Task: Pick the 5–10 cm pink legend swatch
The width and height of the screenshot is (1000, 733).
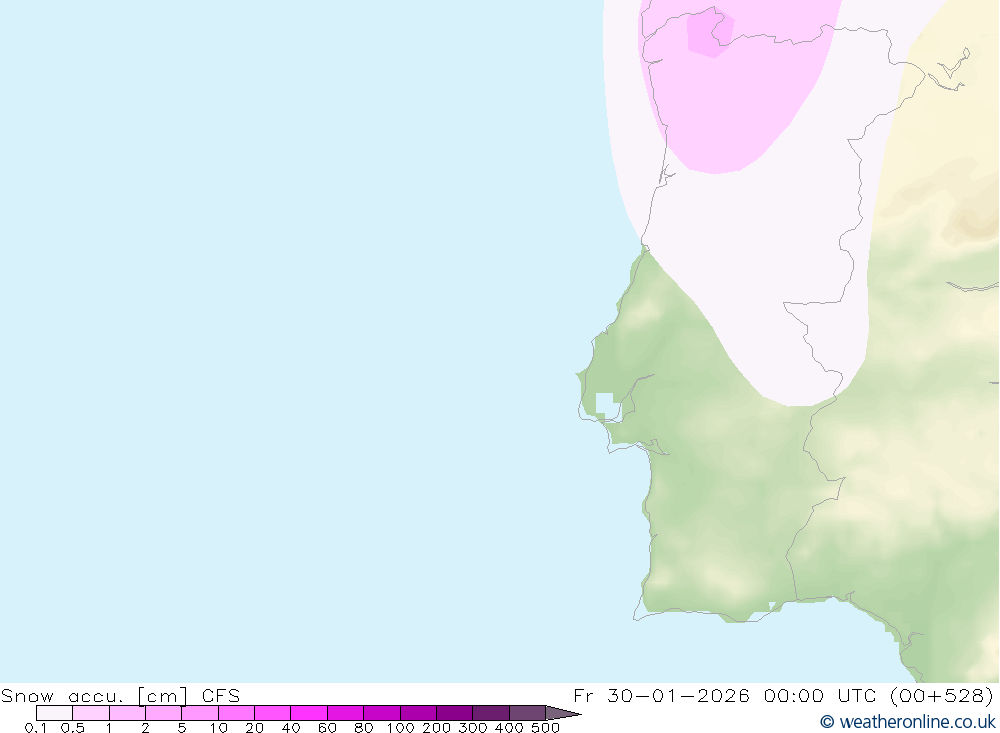Action: point(200,713)
